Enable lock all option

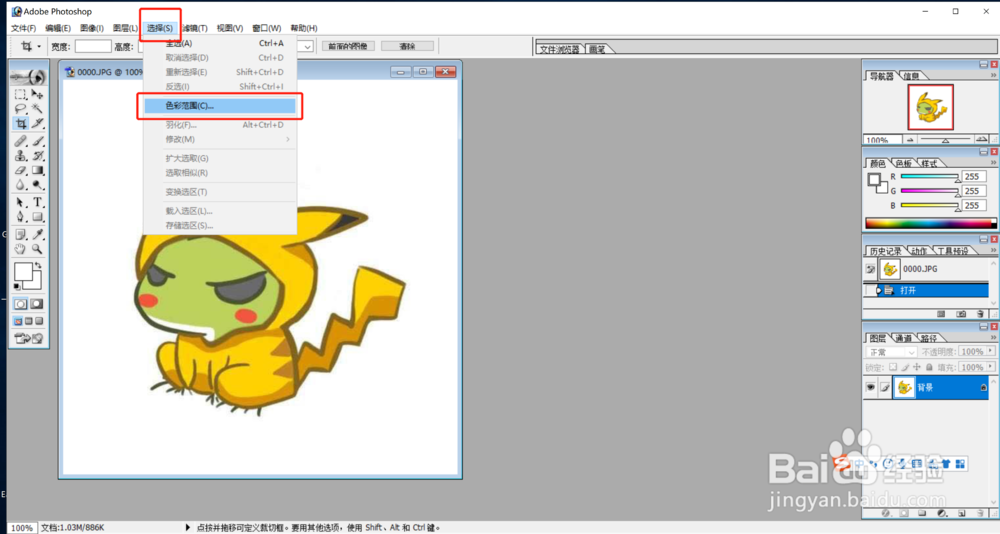[929, 367]
